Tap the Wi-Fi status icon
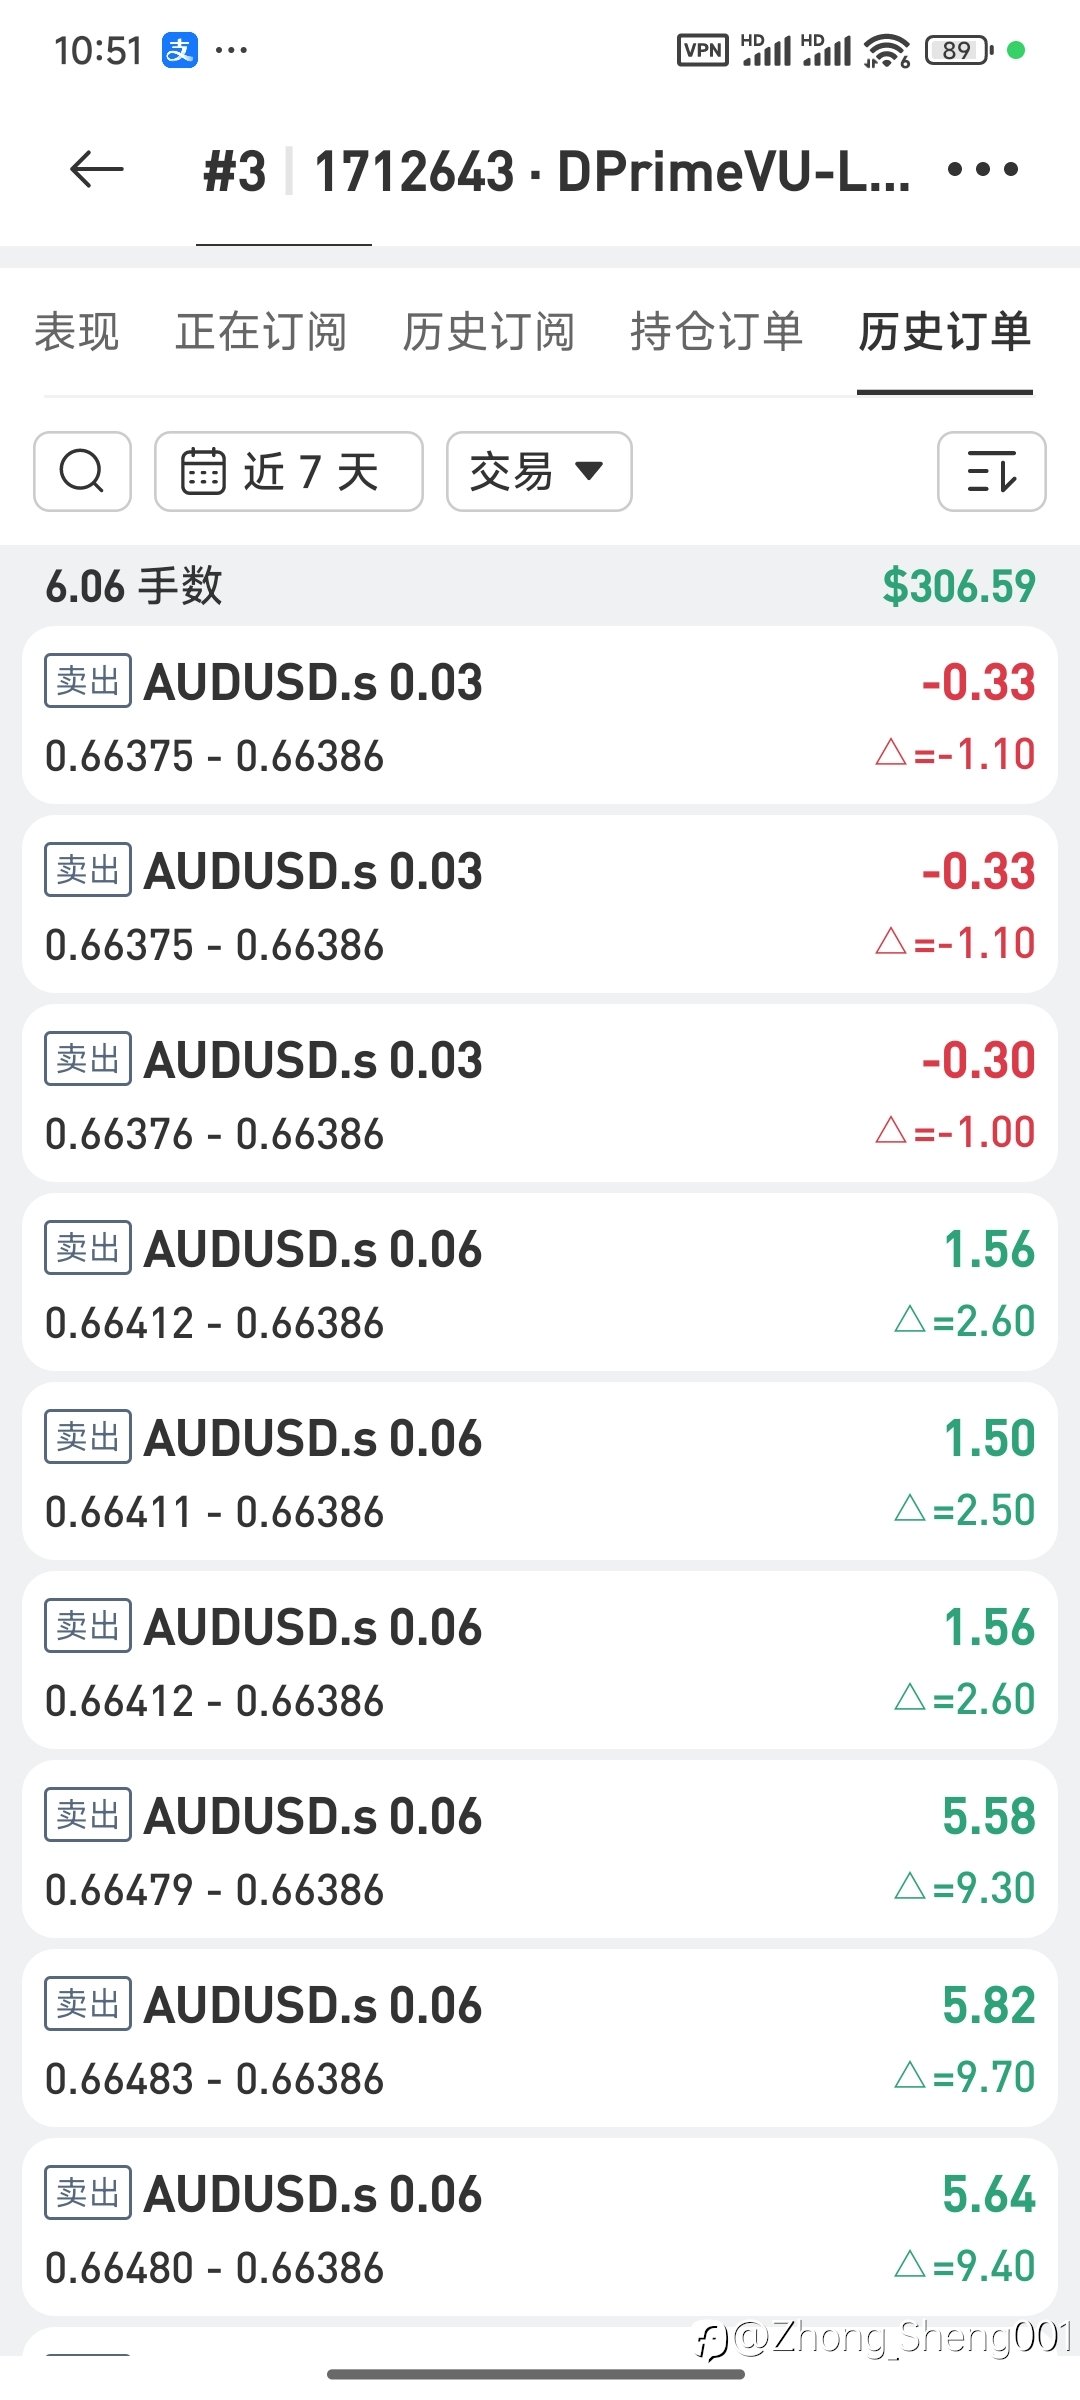The height and width of the screenshot is (2400, 1080). [x=887, y=50]
